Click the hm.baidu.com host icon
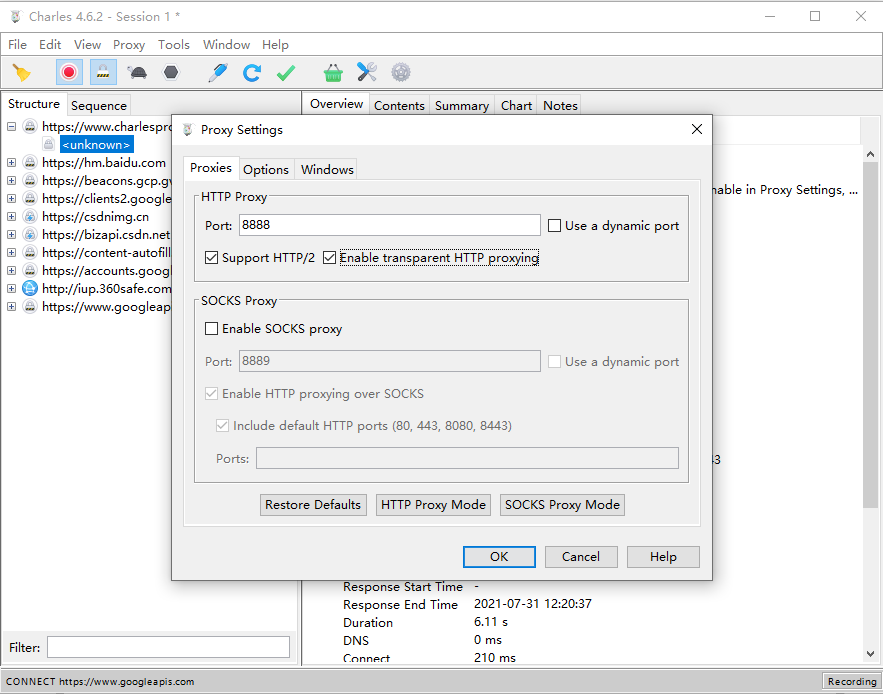The image size is (883, 694). coord(30,163)
